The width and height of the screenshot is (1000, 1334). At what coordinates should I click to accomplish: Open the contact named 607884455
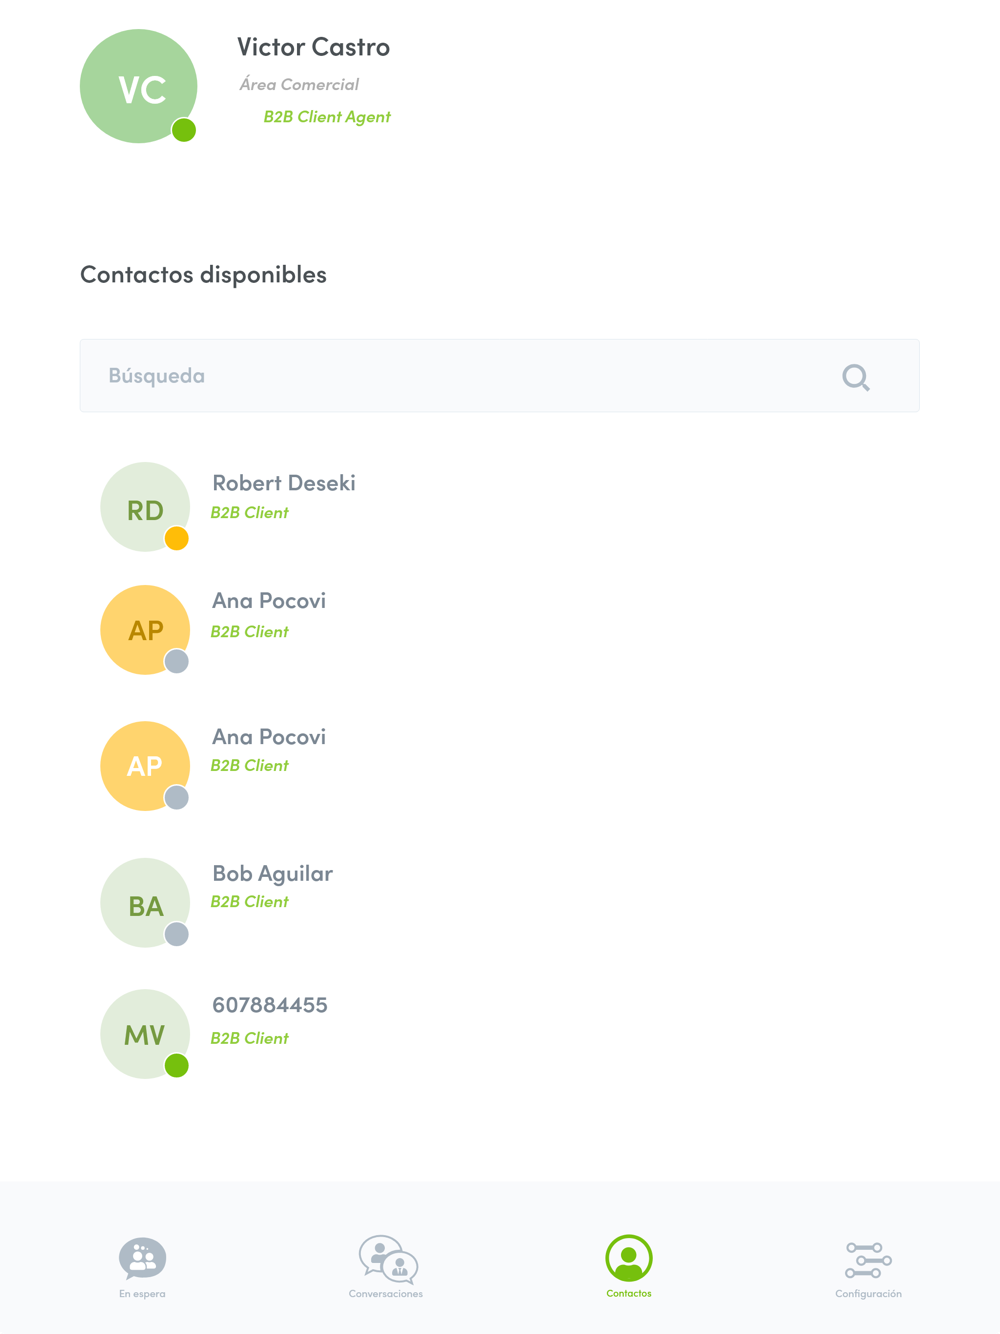[x=270, y=1005]
